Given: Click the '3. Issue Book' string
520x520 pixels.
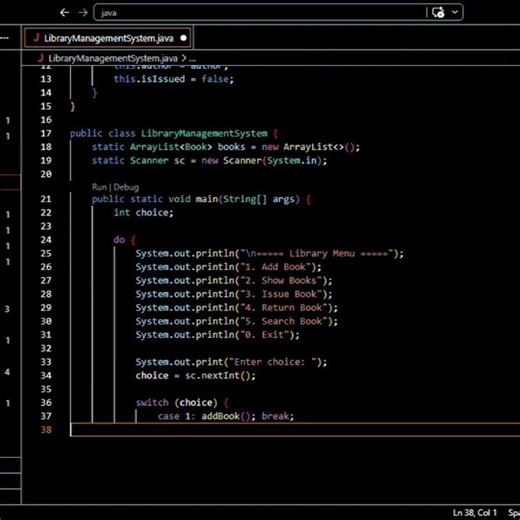Looking at the screenshot, I should [281, 294].
